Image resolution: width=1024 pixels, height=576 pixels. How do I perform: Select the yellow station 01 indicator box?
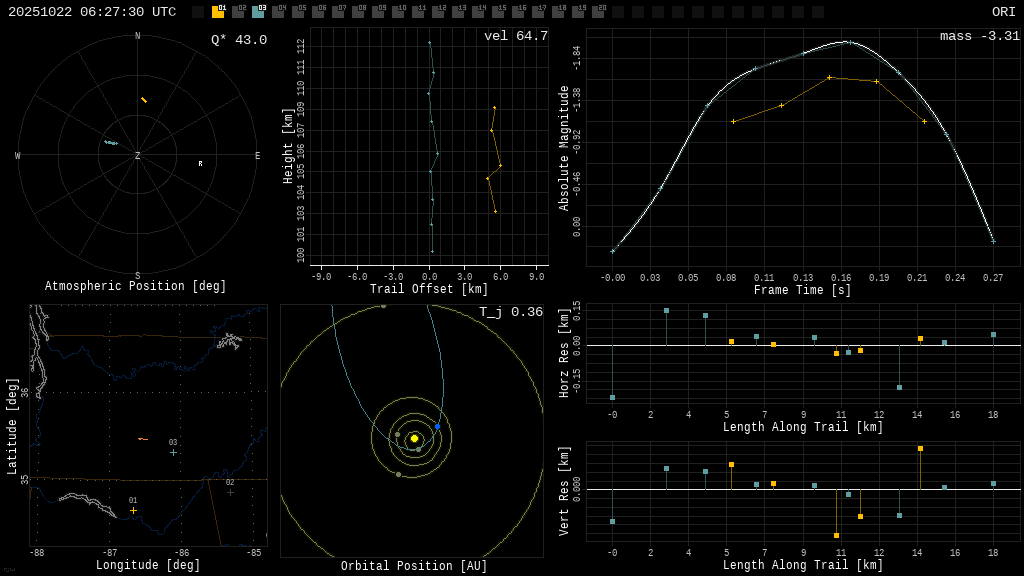point(218,12)
